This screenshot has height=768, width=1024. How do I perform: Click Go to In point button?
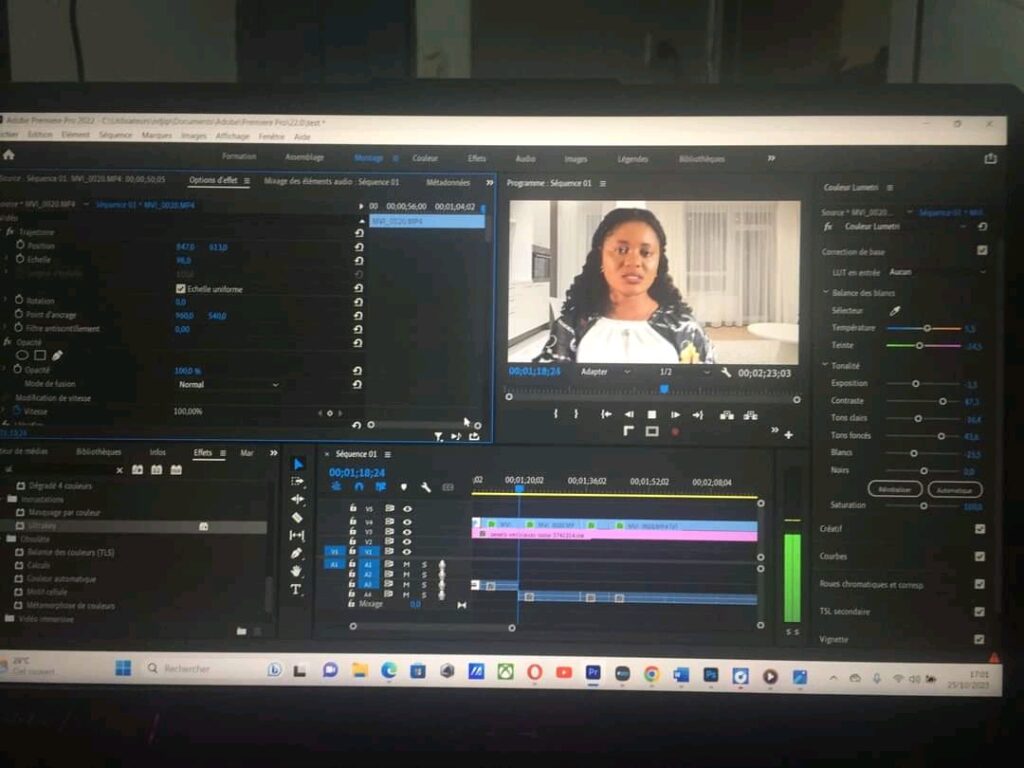606,414
